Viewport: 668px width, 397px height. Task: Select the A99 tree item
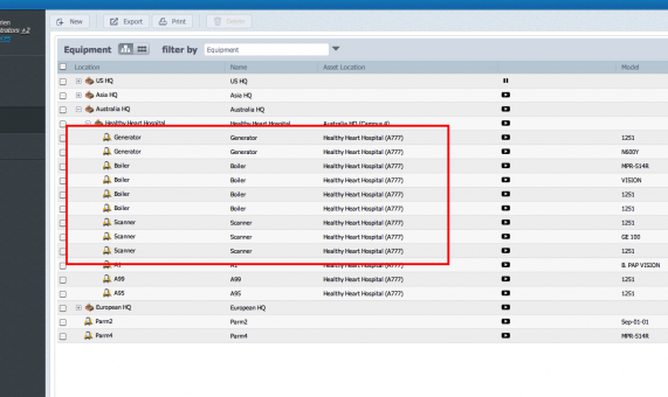point(119,279)
